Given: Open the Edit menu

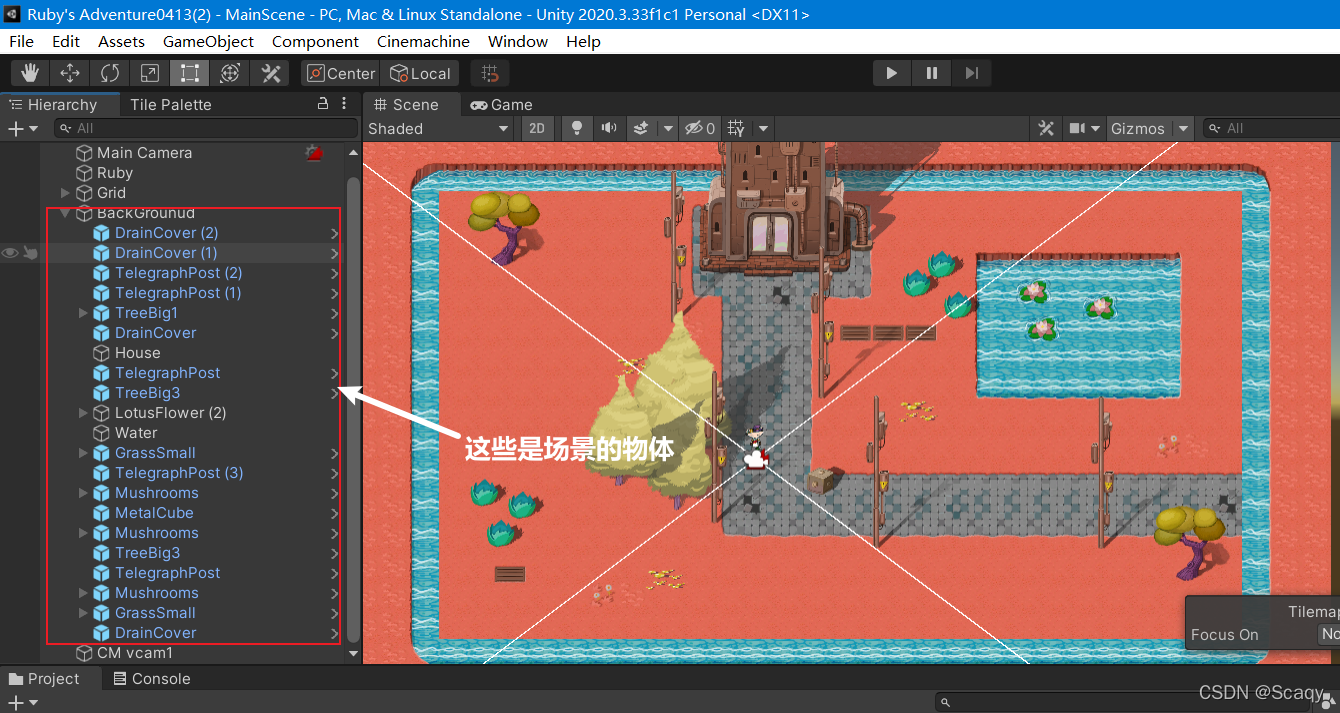Looking at the screenshot, I should (66, 41).
